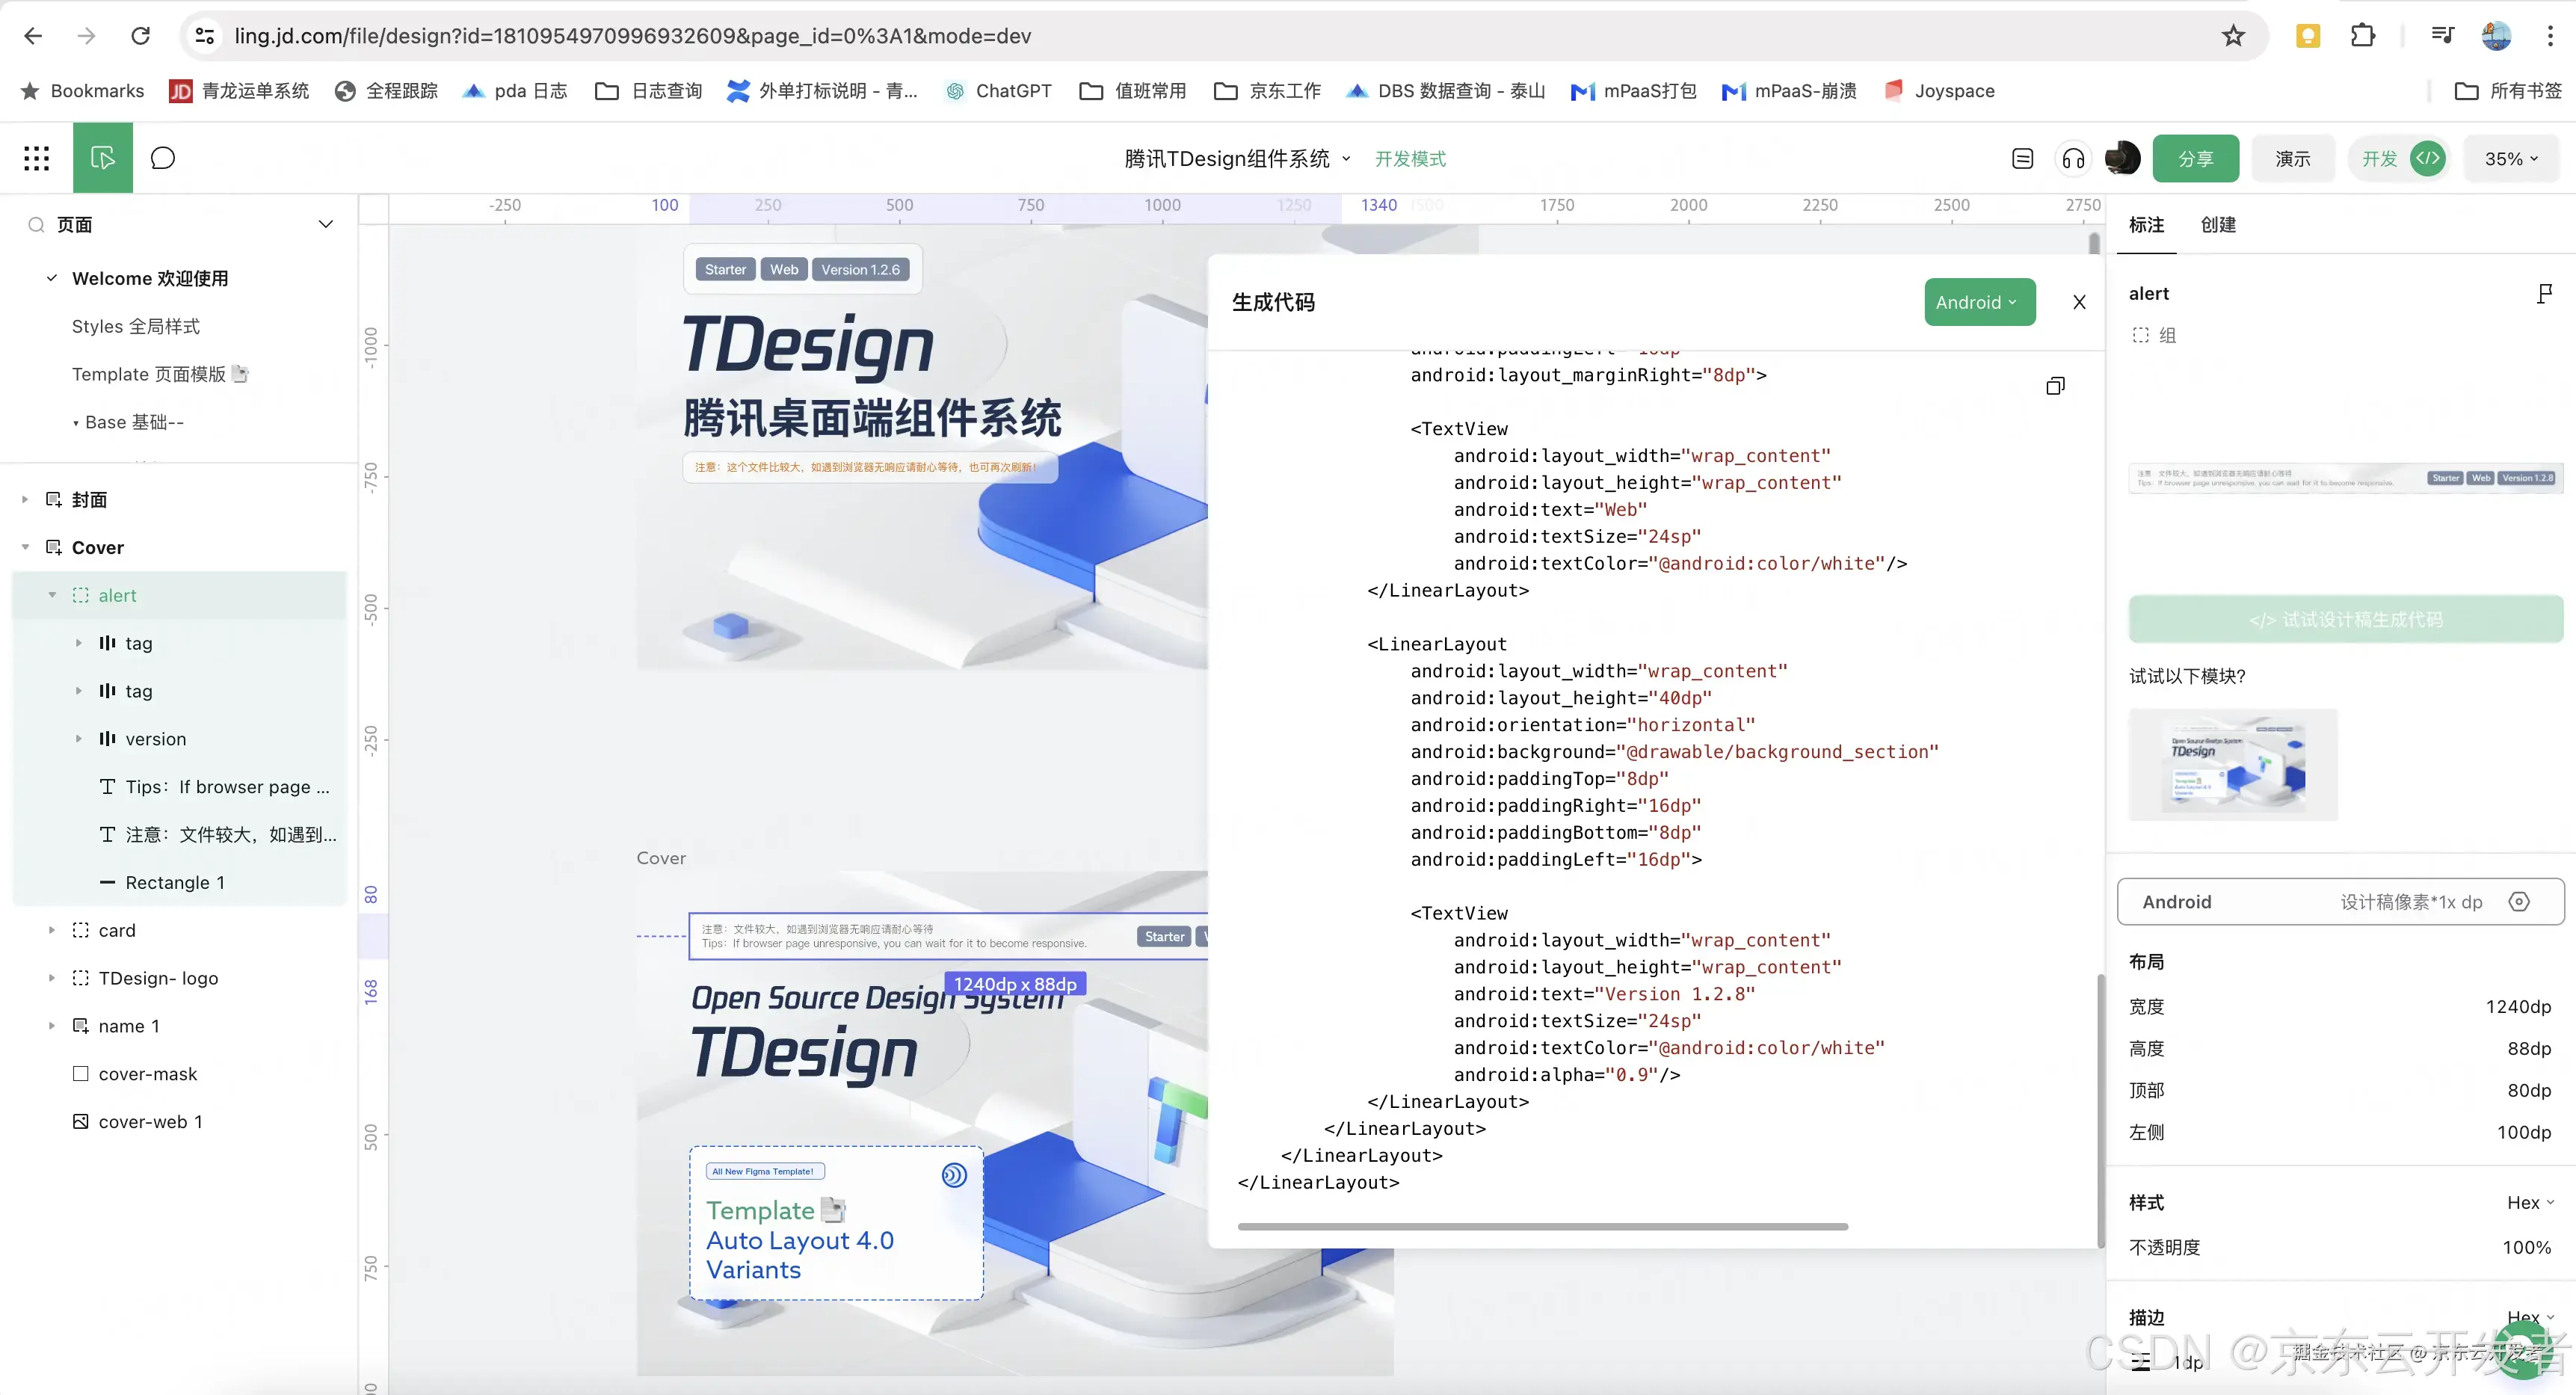This screenshot has width=2576, height=1395.
Task: Open Chrome three-dot menu
Action: click(x=2550, y=36)
